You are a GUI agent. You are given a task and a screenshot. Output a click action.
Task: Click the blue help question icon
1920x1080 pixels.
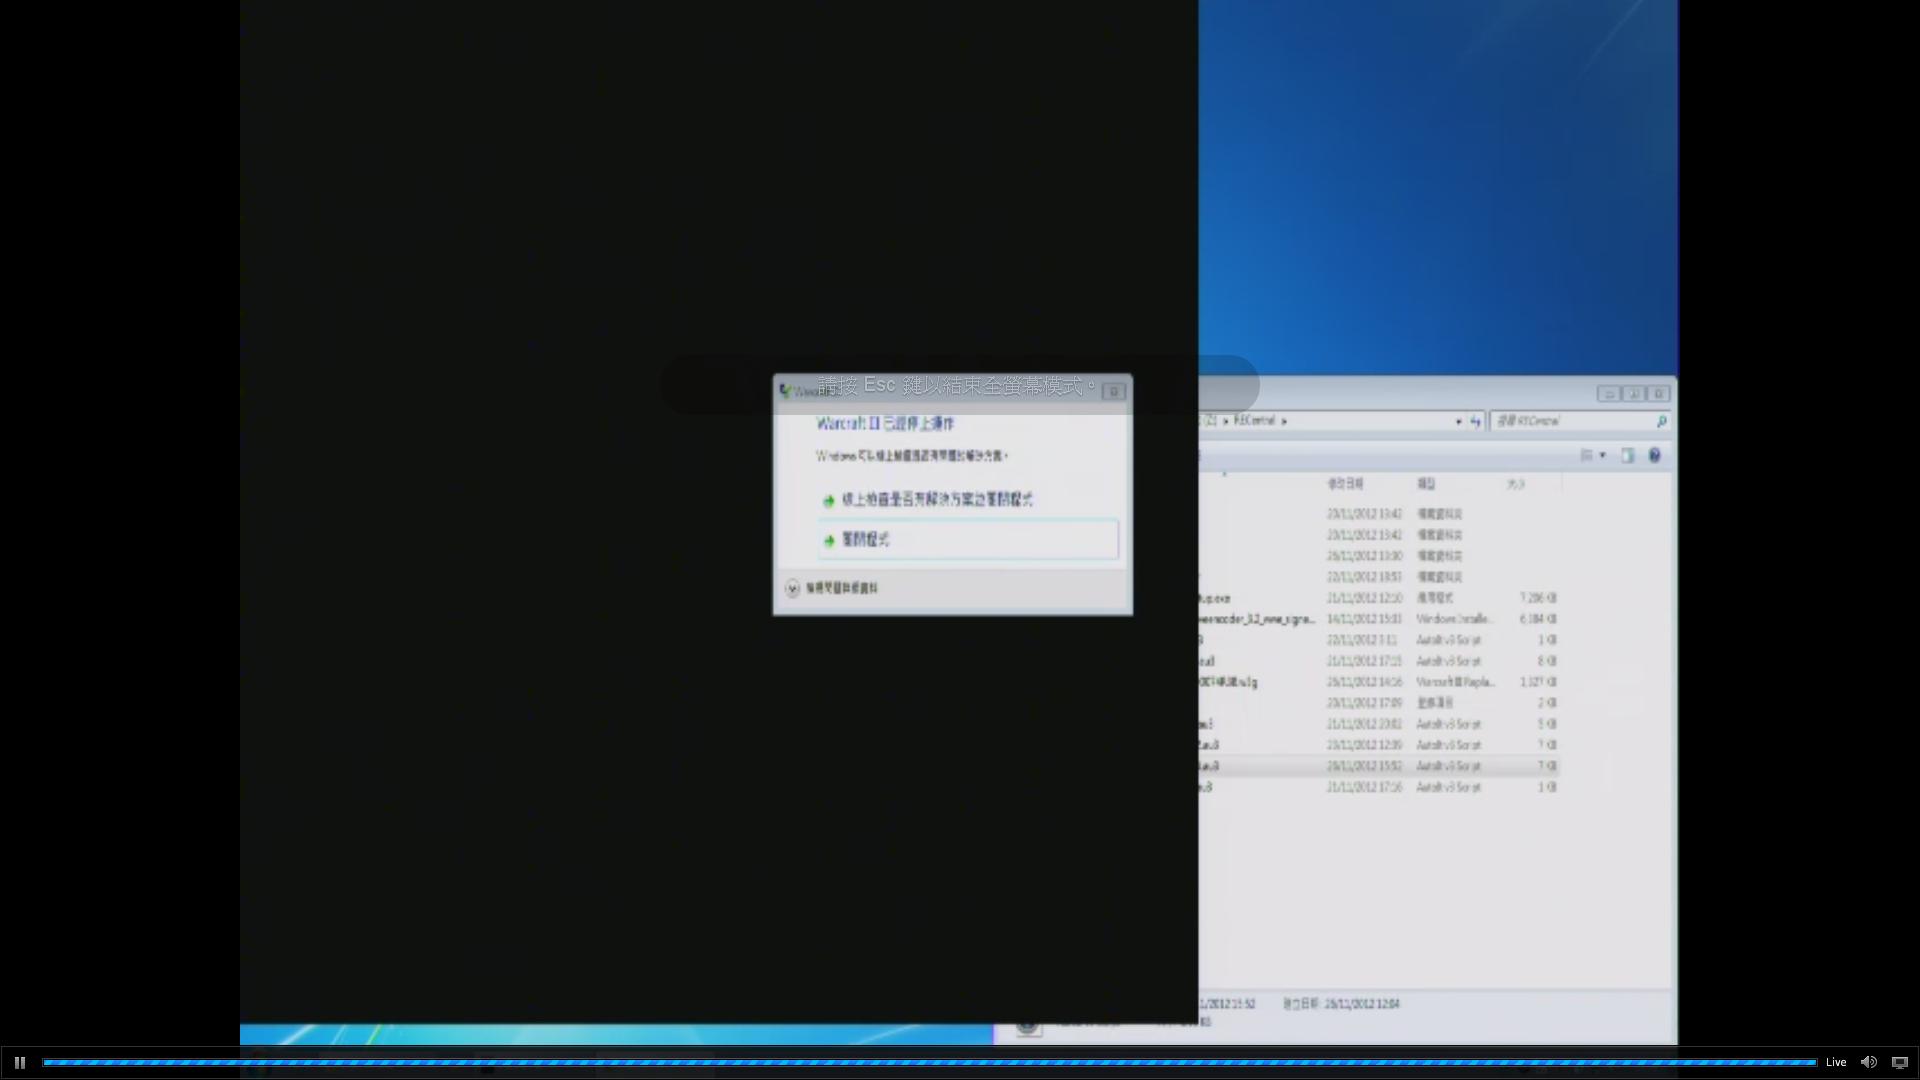tap(1655, 455)
